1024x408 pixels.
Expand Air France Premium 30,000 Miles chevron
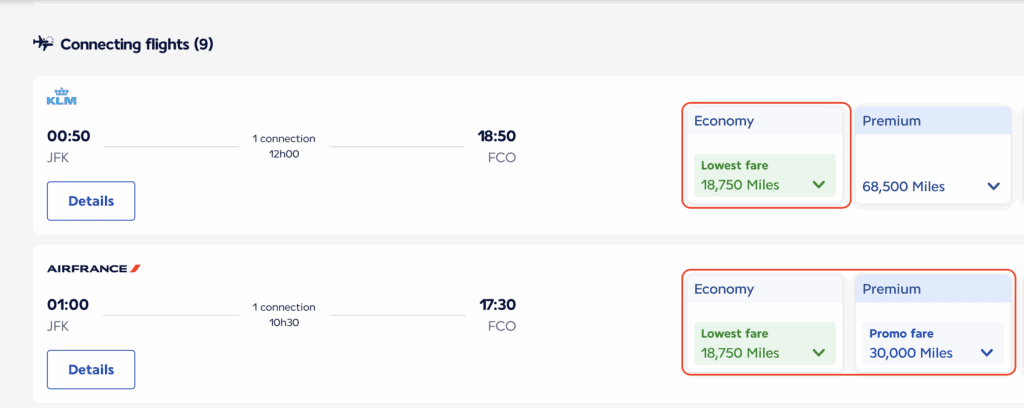(x=987, y=354)
